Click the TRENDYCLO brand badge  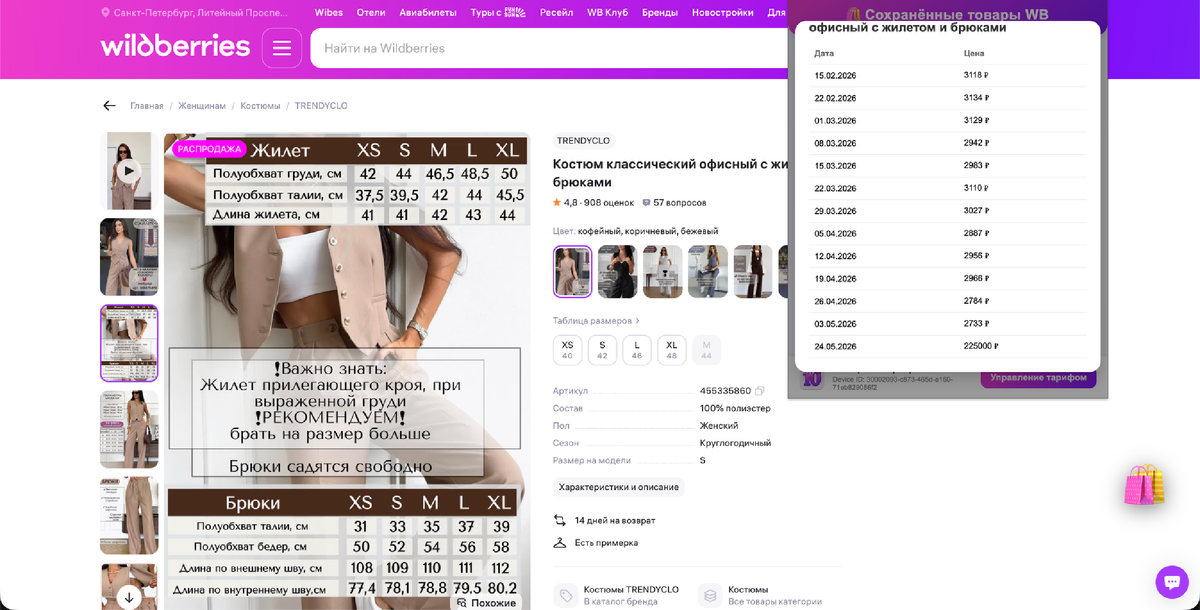(x=583, y=141)
